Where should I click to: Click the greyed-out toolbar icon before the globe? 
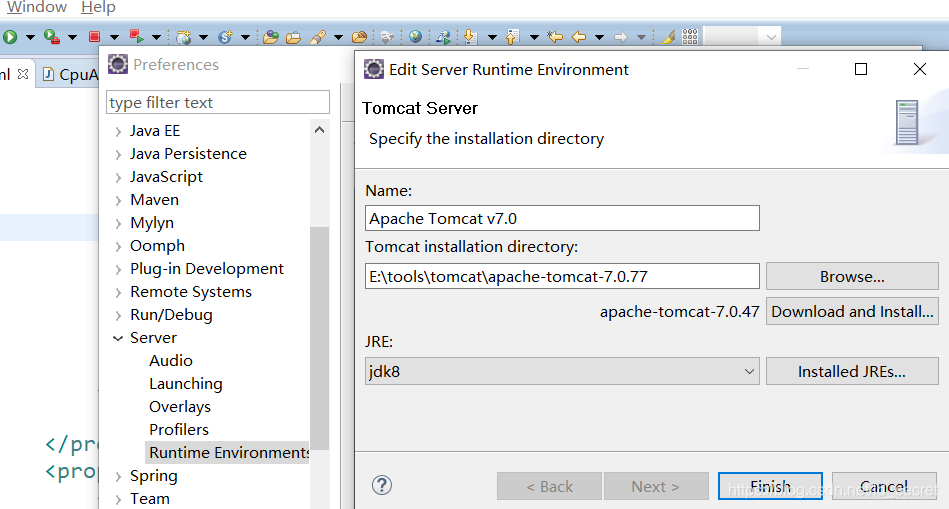(x=388, y=38)
